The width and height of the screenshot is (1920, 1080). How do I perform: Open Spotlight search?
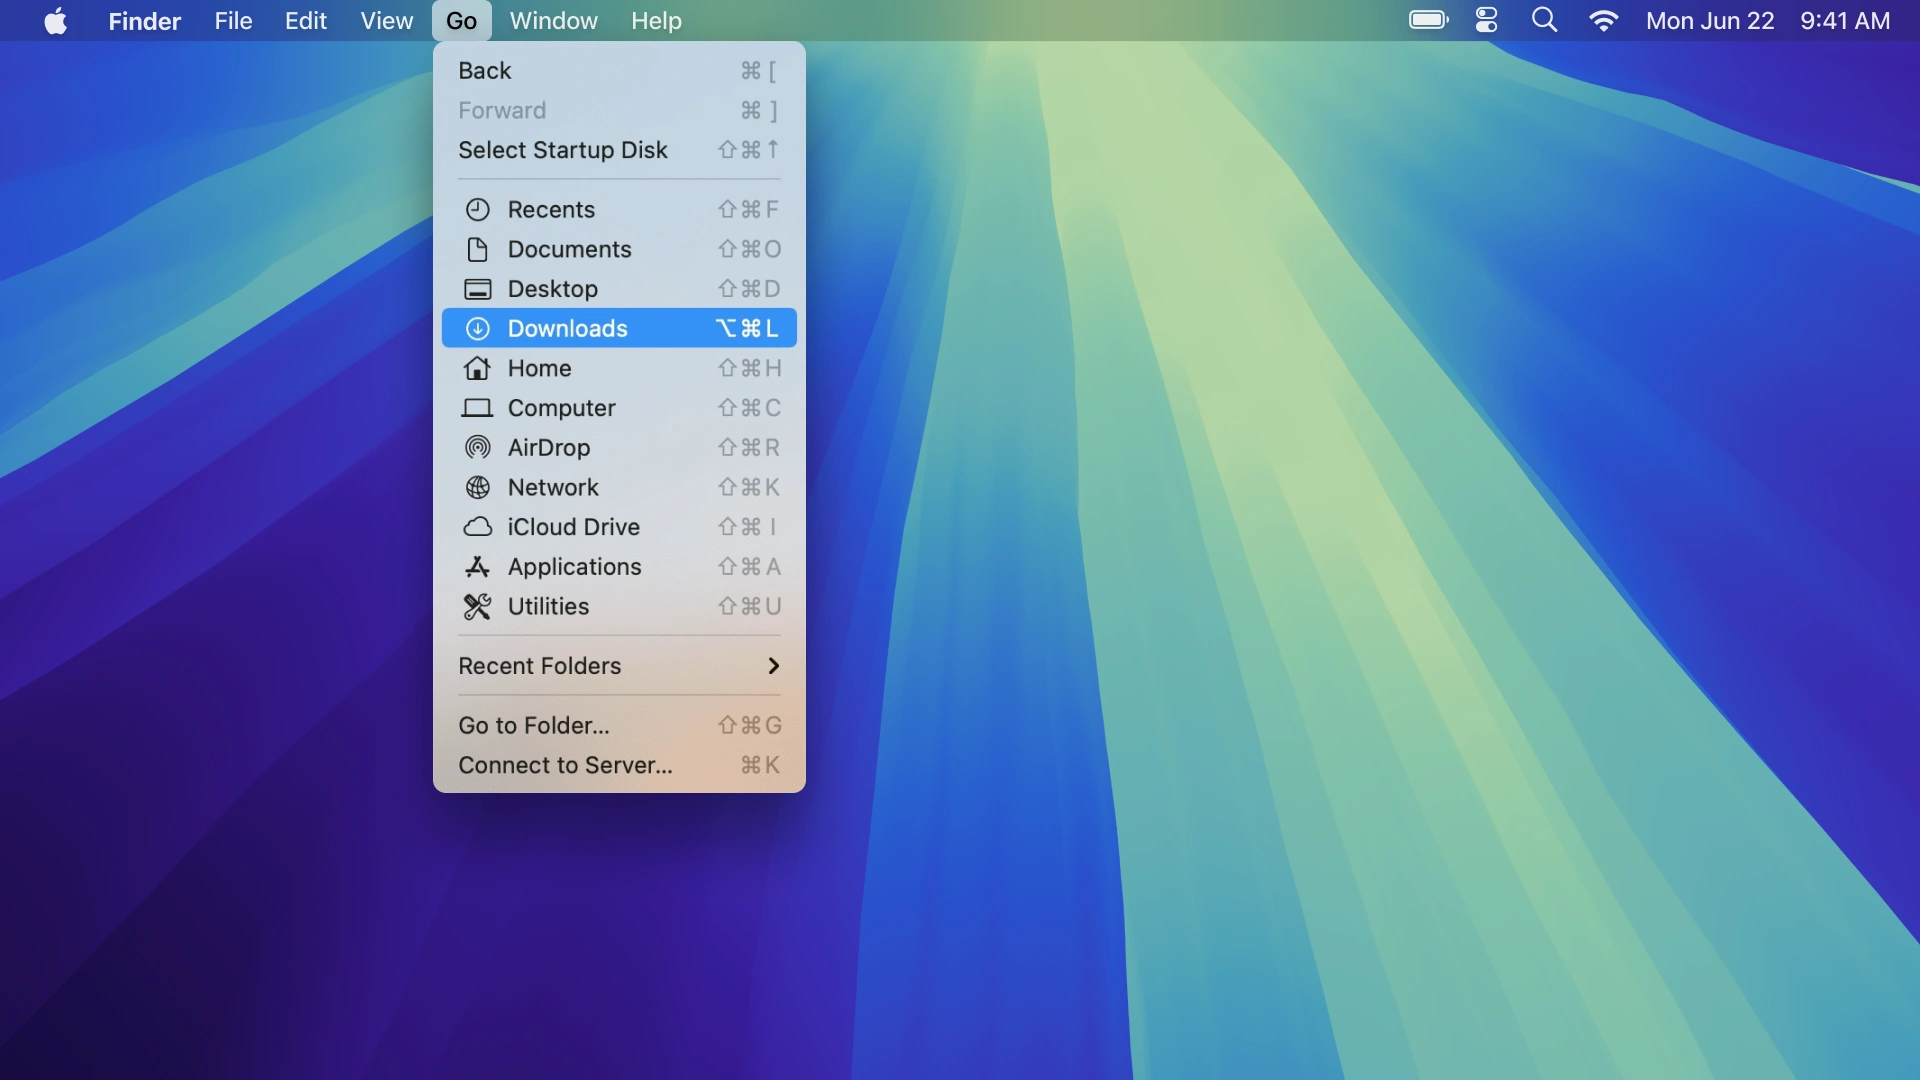point(1544,20)
